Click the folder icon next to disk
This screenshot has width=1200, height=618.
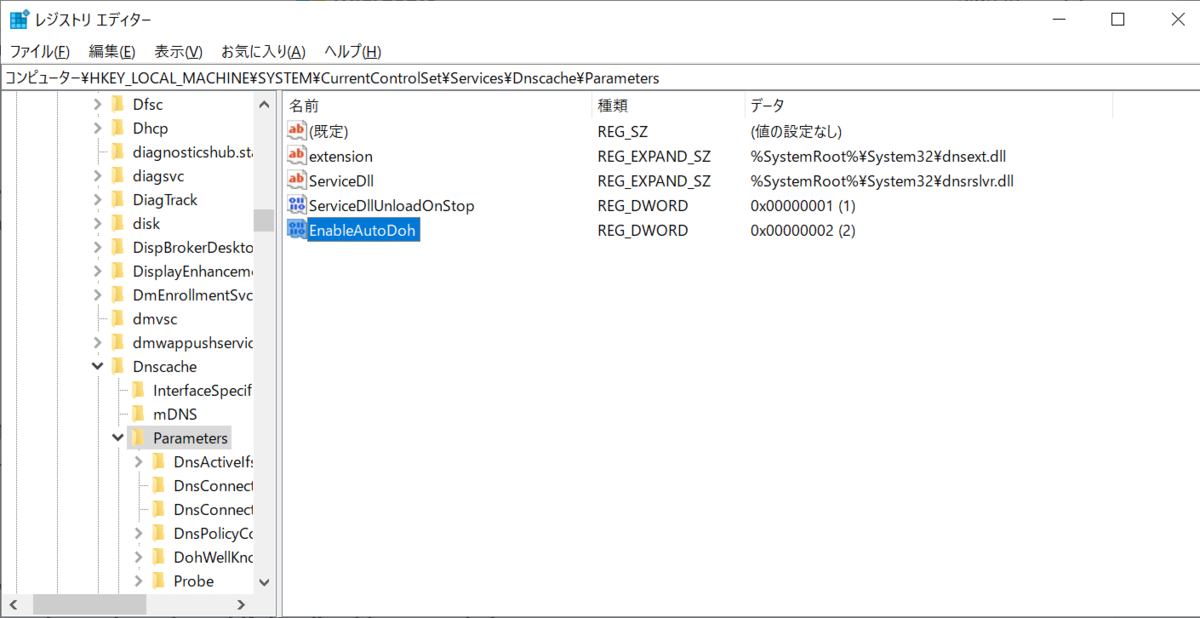(117, 223)
